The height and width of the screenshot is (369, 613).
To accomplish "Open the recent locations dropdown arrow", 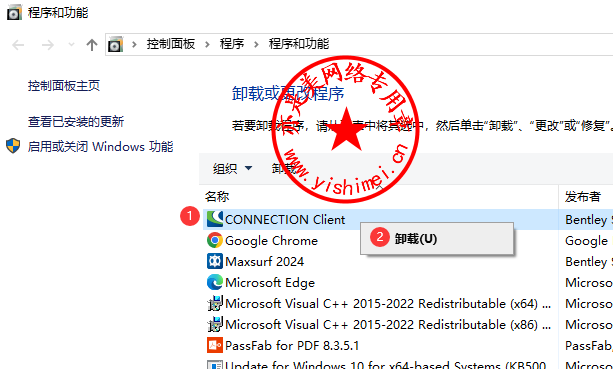I will (x=71, y=45).
